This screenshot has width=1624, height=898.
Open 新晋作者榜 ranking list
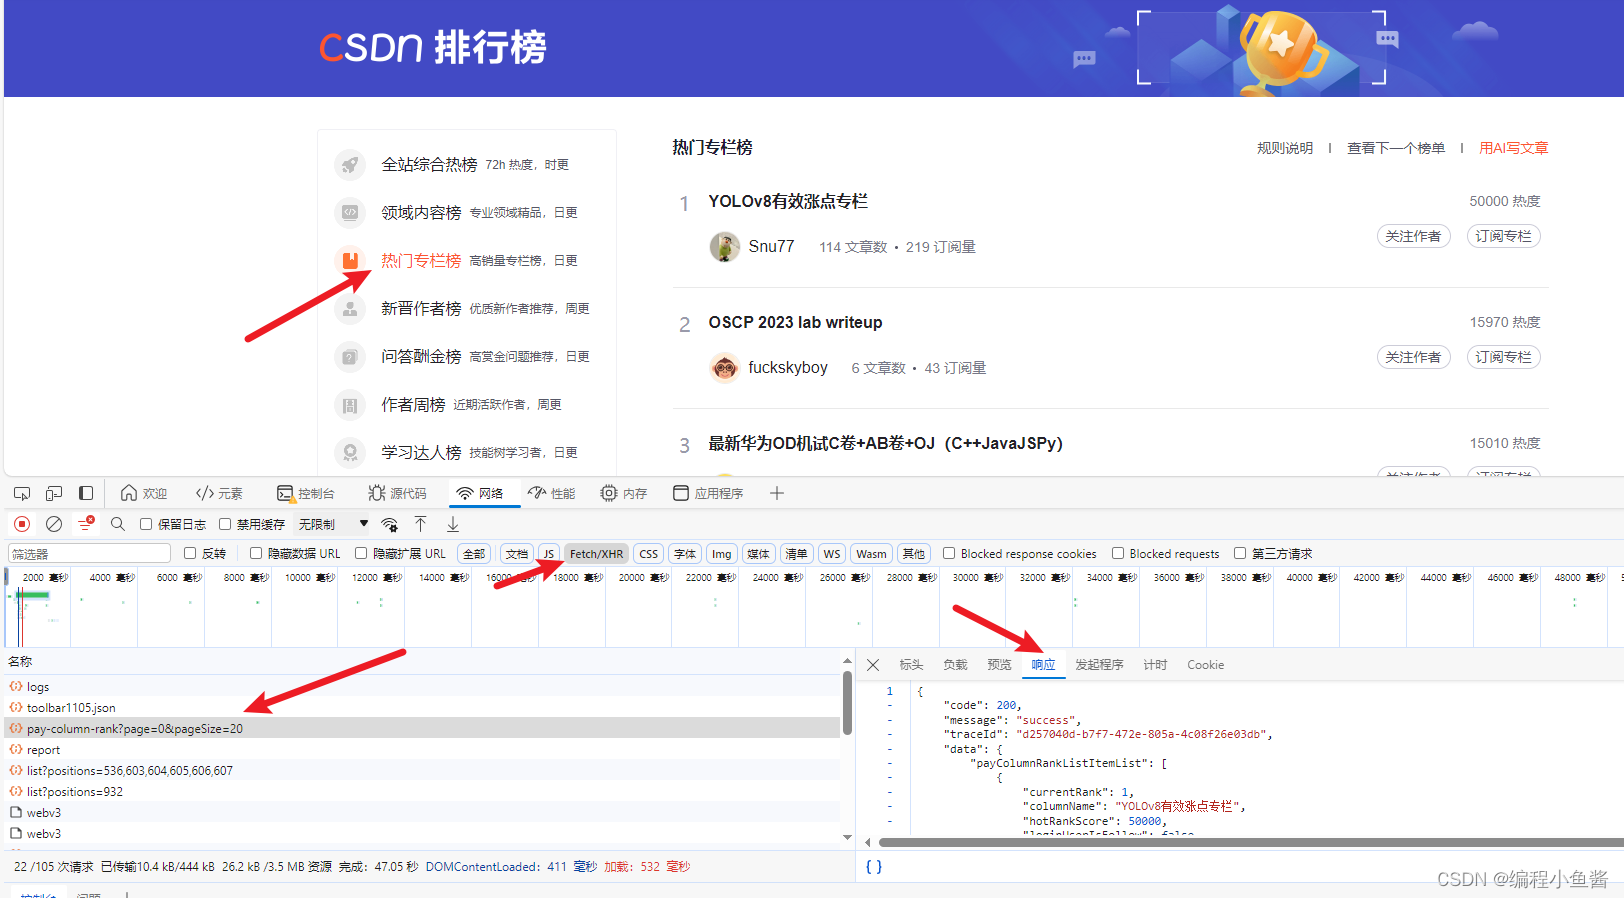point(421,308)
